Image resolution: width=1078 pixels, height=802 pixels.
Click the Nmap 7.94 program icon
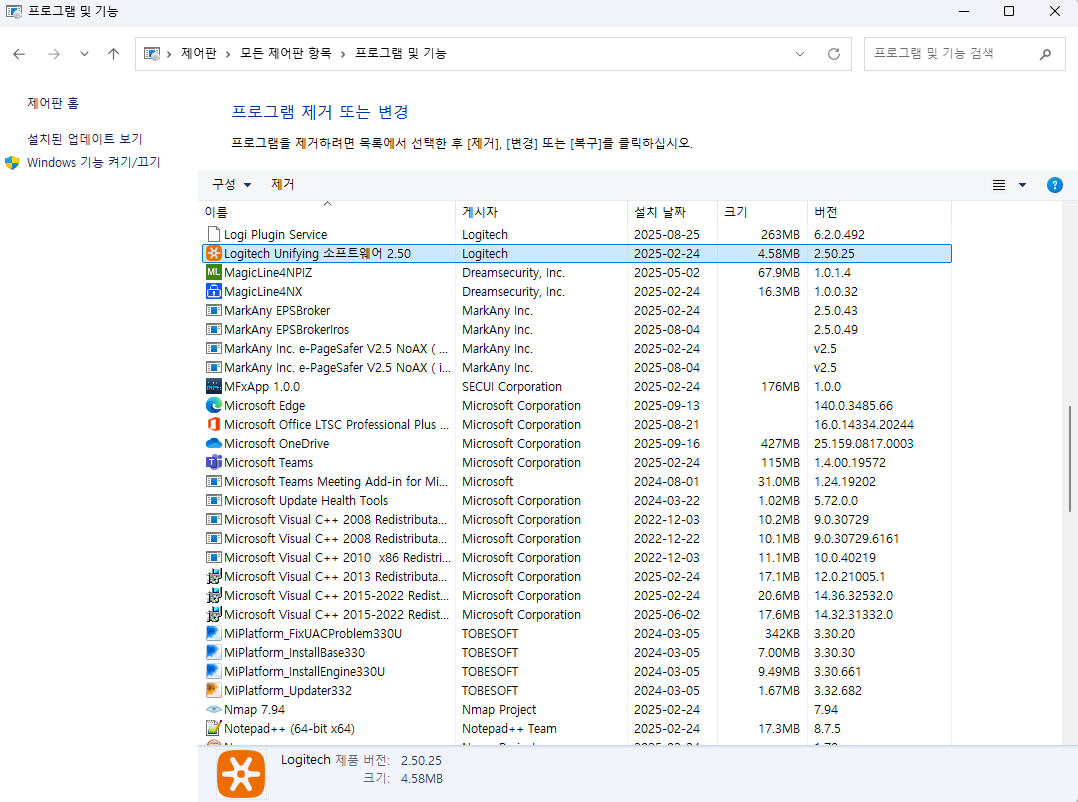[x=212, y=709]
